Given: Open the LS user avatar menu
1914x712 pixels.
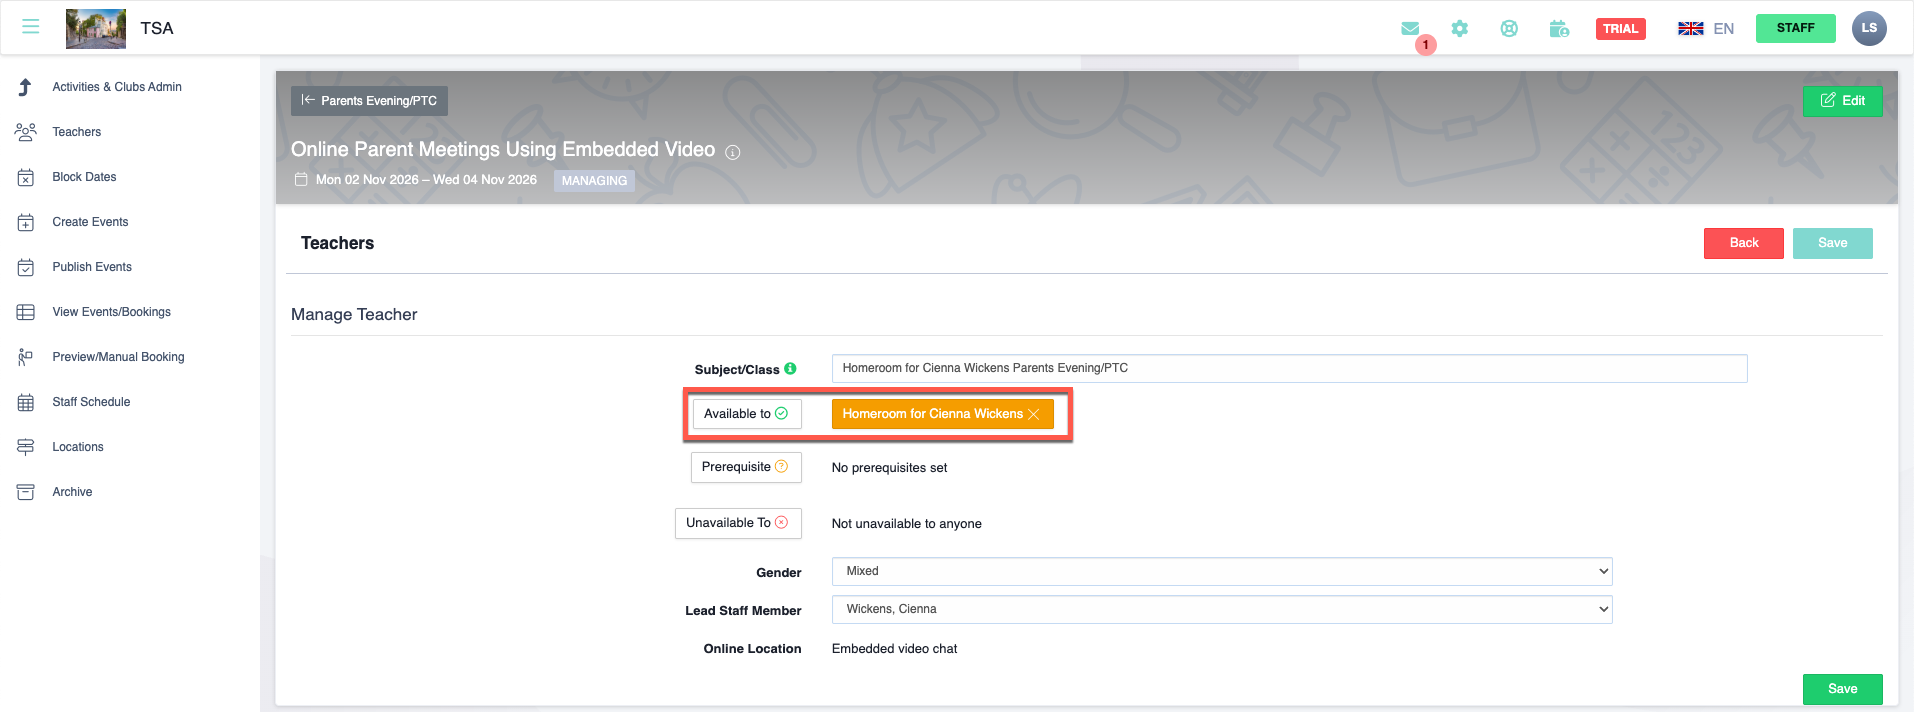Looking at the screenshot, I should click(x=1868, y=28).
